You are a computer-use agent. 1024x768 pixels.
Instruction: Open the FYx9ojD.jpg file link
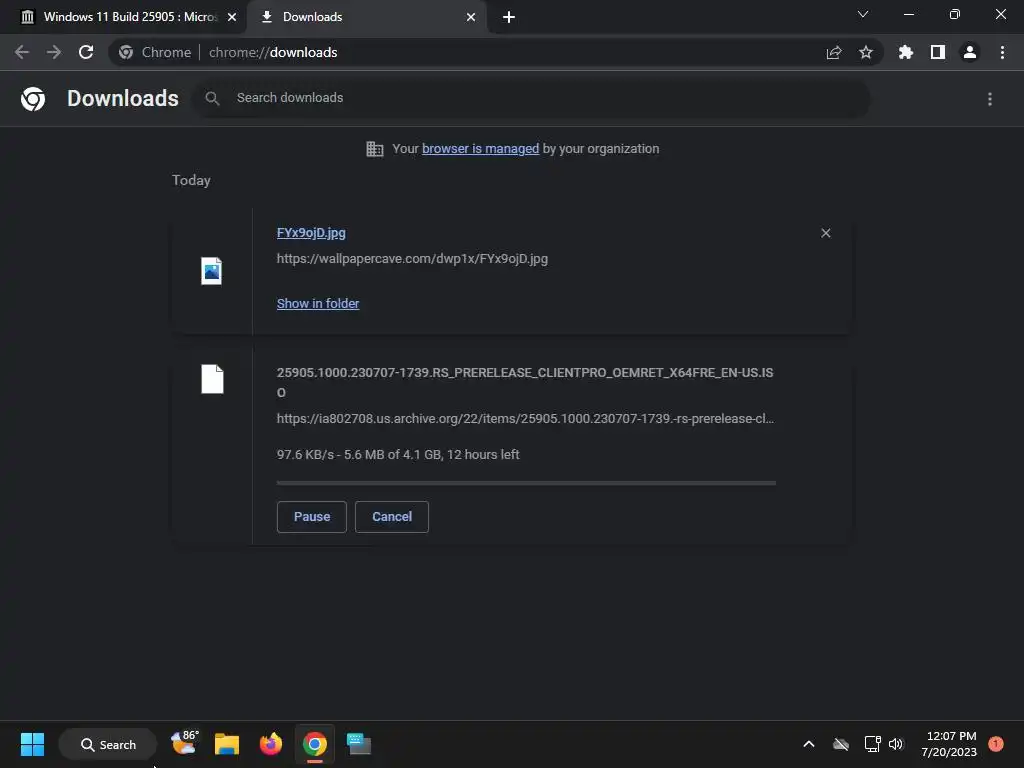tap(311, 233)
